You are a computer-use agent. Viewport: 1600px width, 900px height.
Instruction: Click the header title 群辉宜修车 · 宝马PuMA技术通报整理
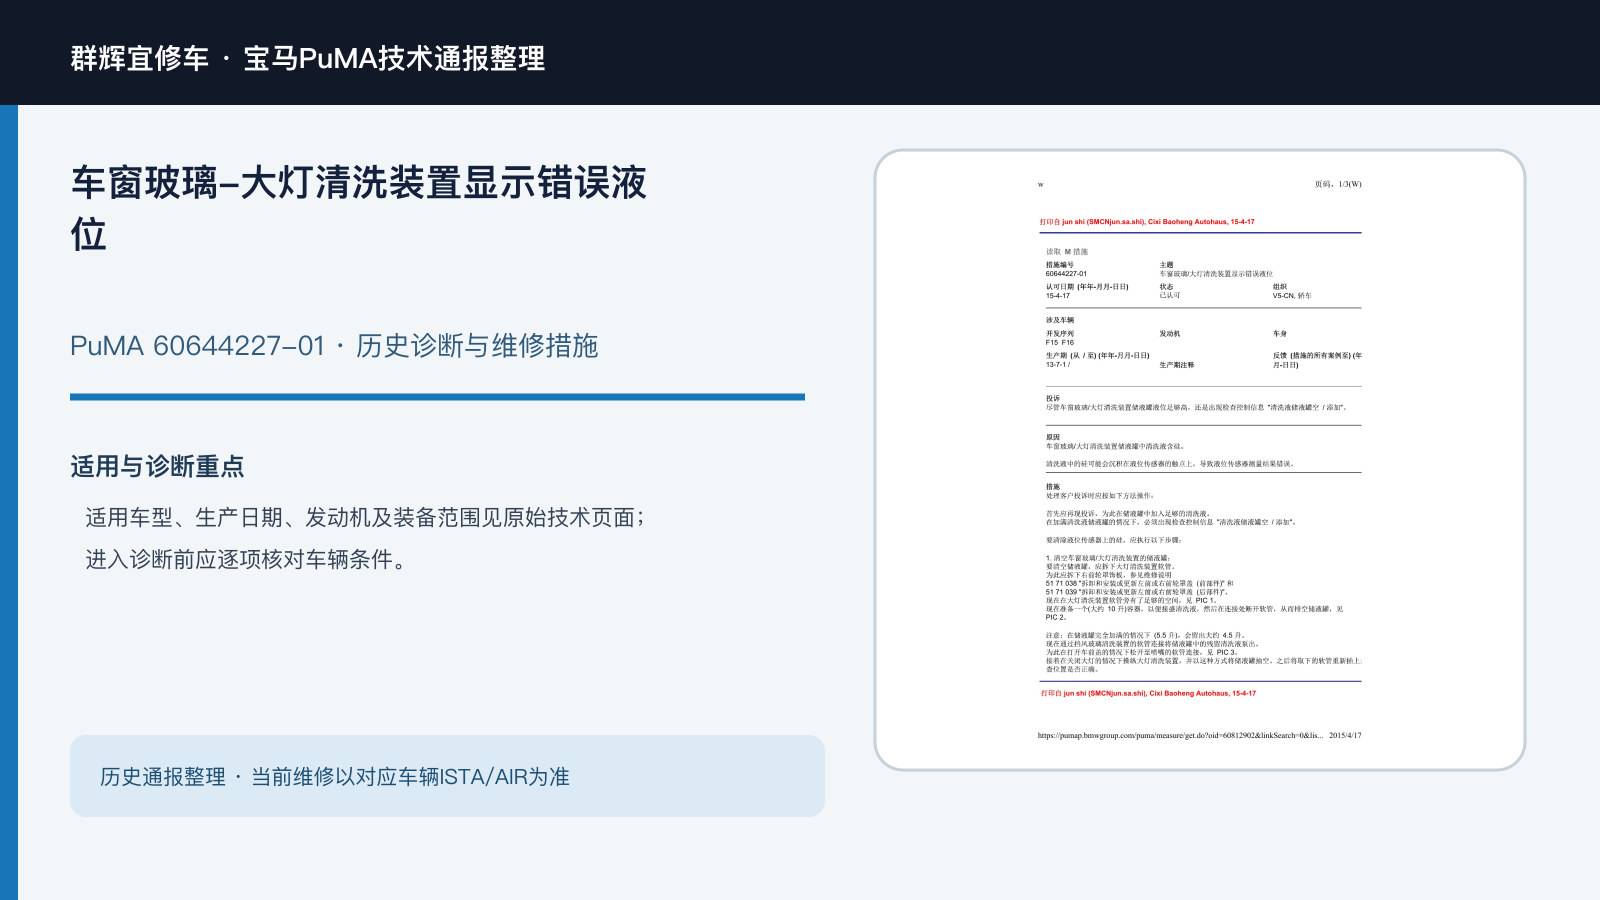[x=308, y=58]
